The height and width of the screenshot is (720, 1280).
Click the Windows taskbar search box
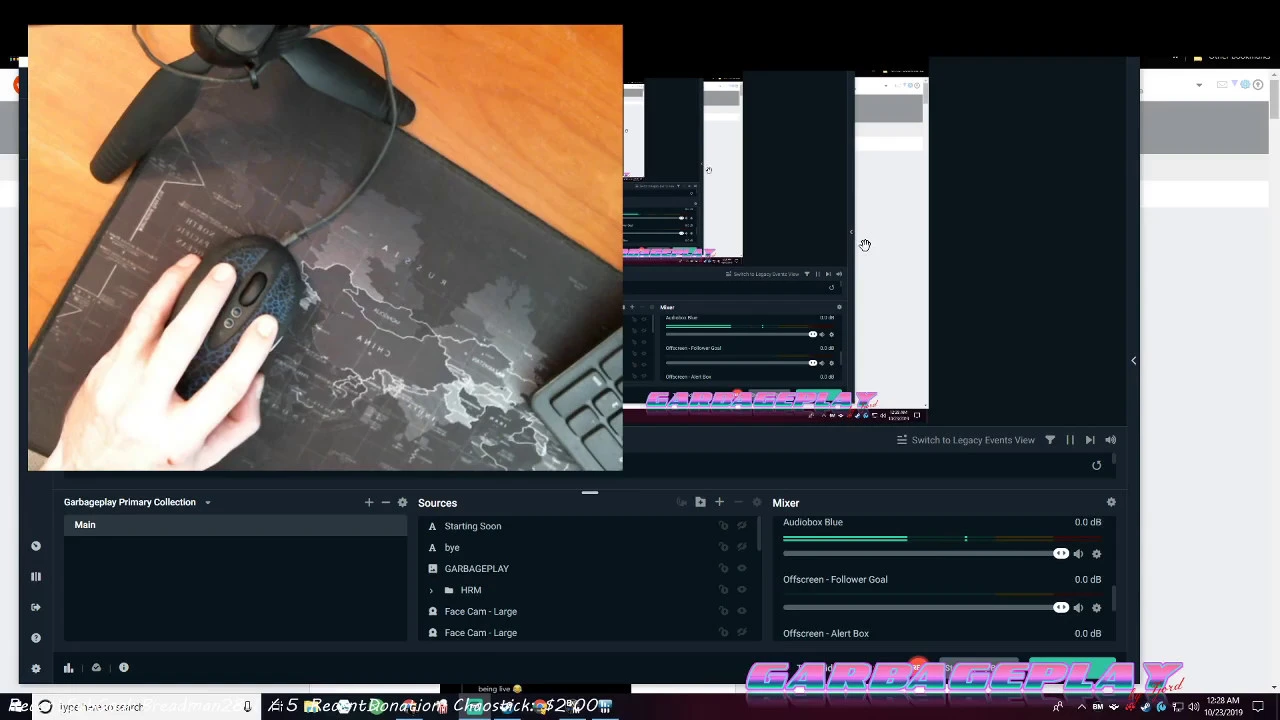(148, 706)
